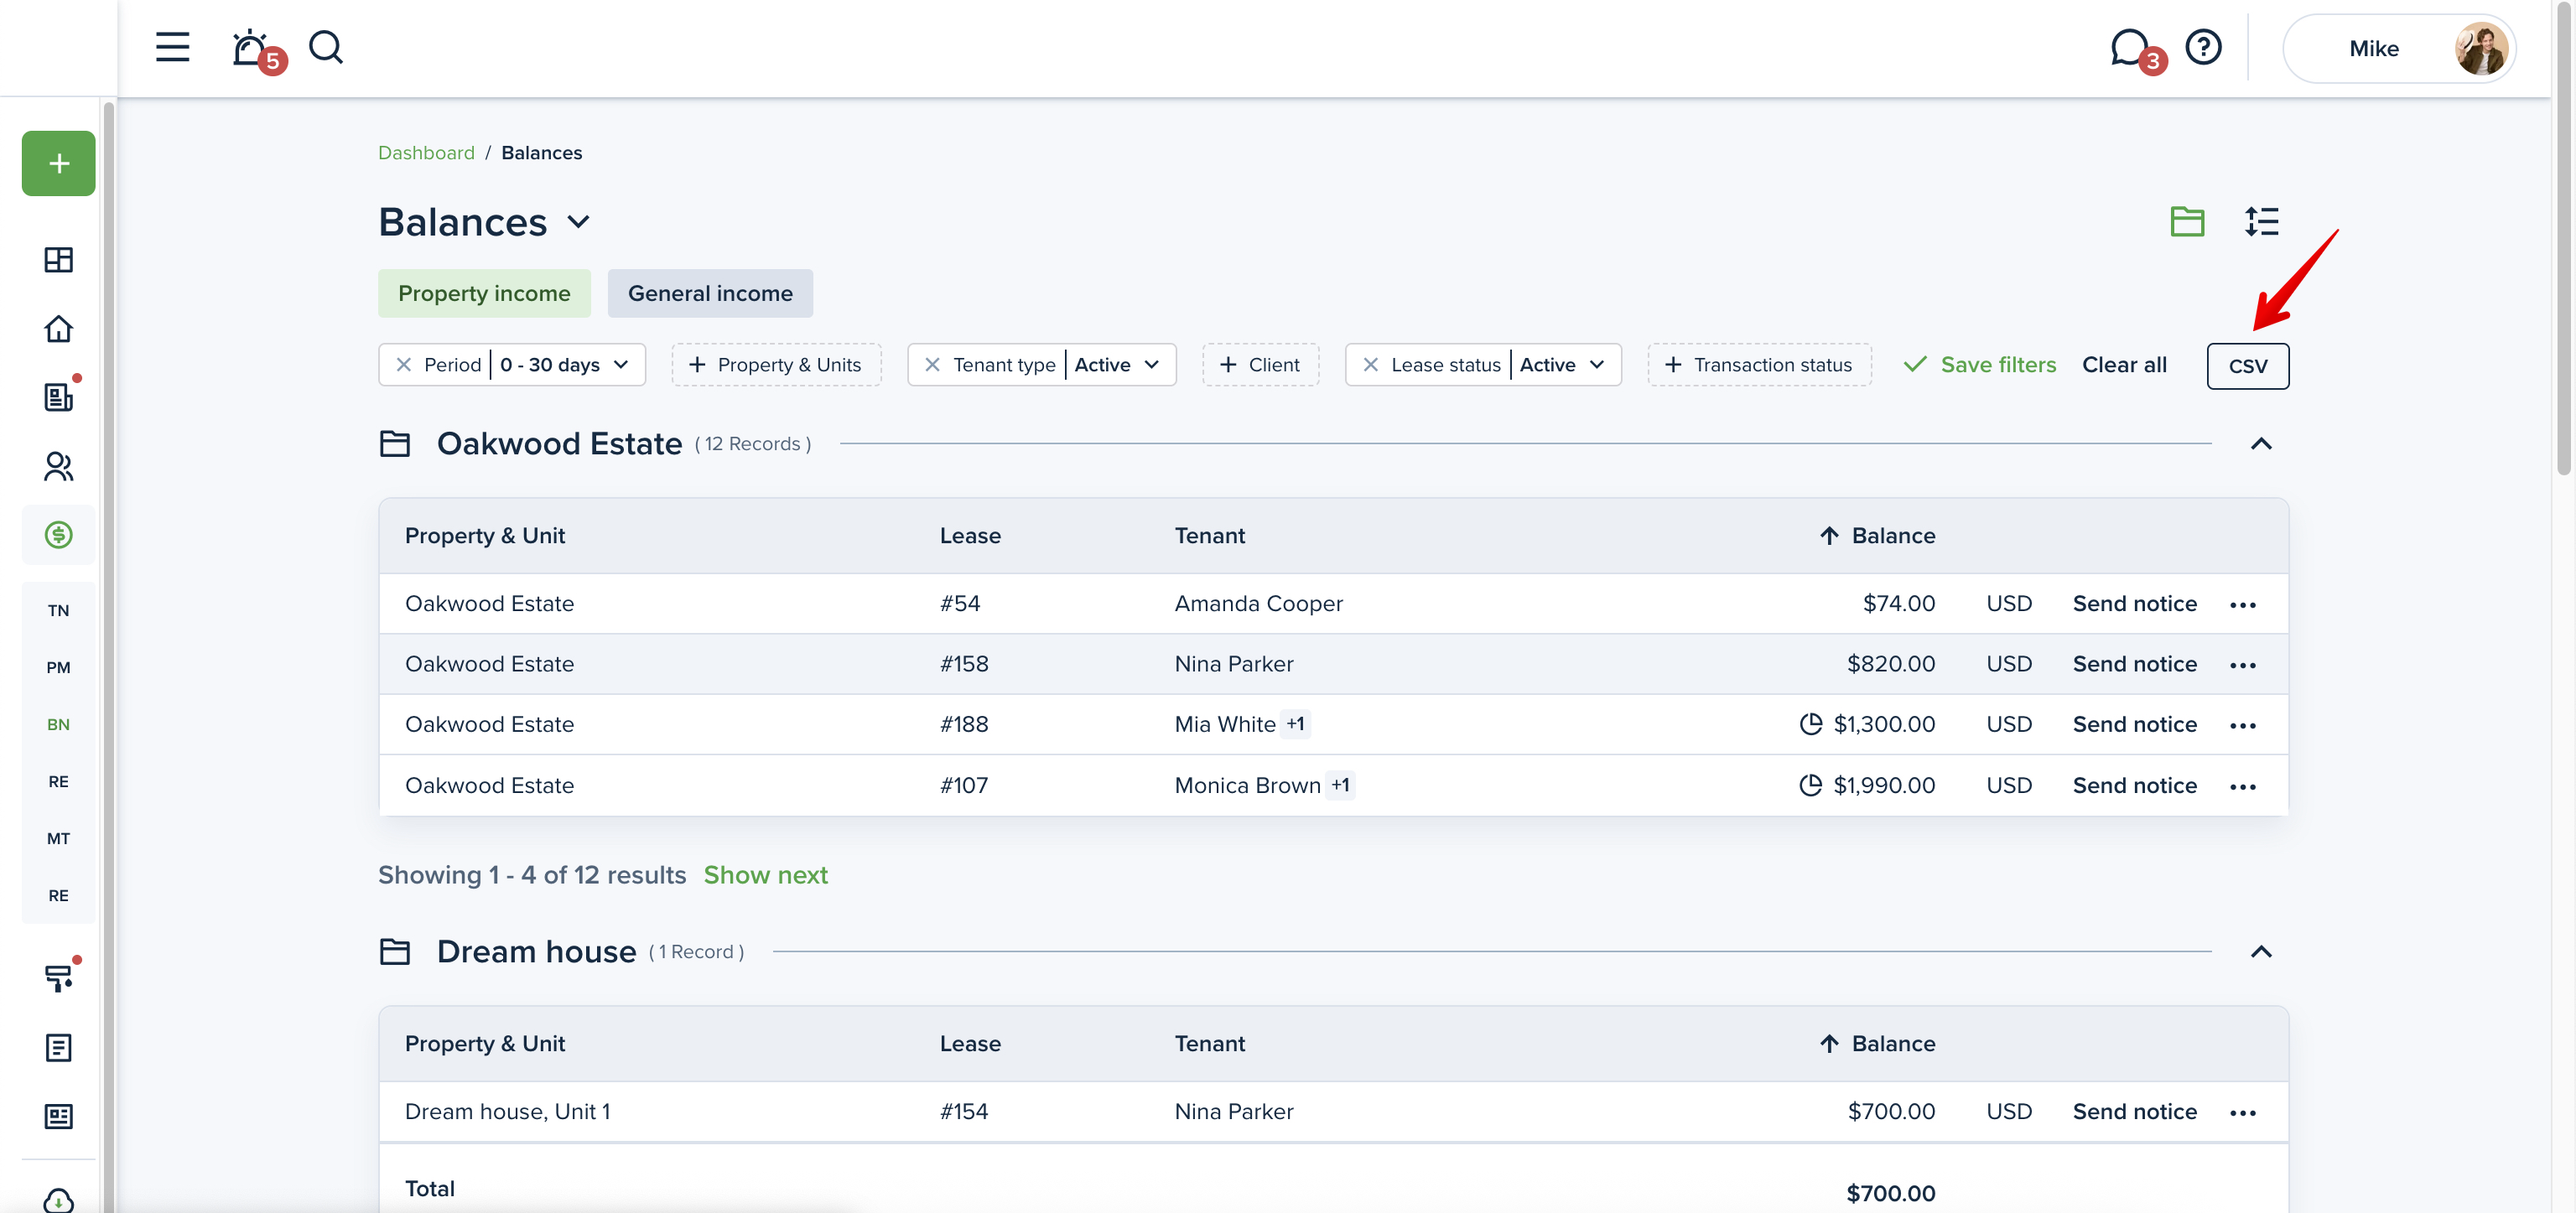Screen dimensions: 2576x1213
Task: Open the row sort settings icon
Action: coord(2261,221)
